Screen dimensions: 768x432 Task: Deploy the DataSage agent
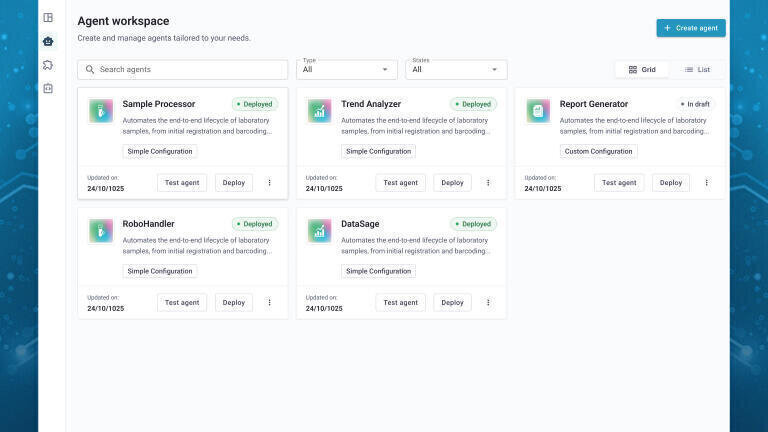coord(452,302)
